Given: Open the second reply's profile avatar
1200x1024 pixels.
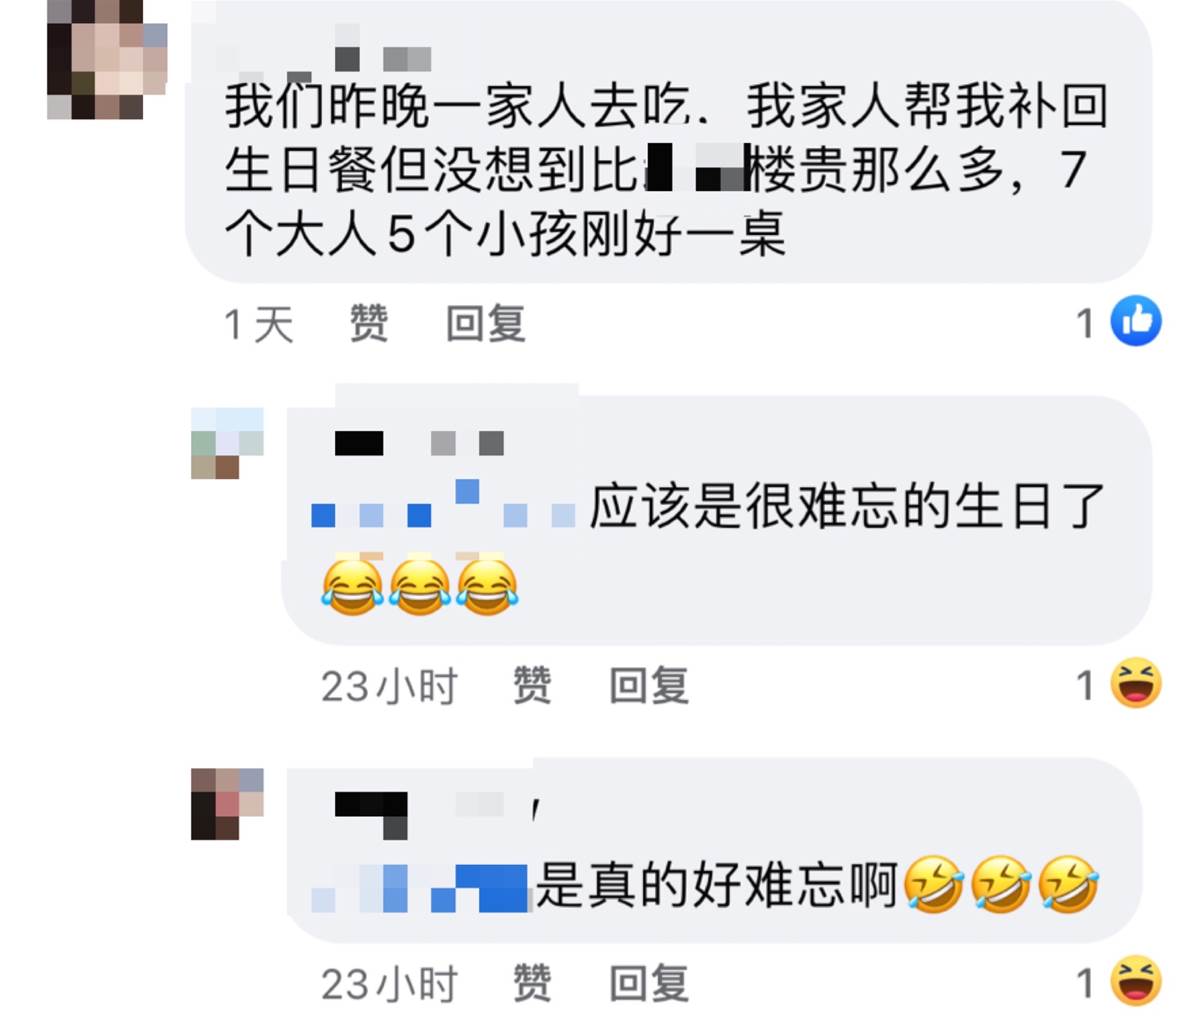Looking at the screenshot, I should [x=227, y=804].
